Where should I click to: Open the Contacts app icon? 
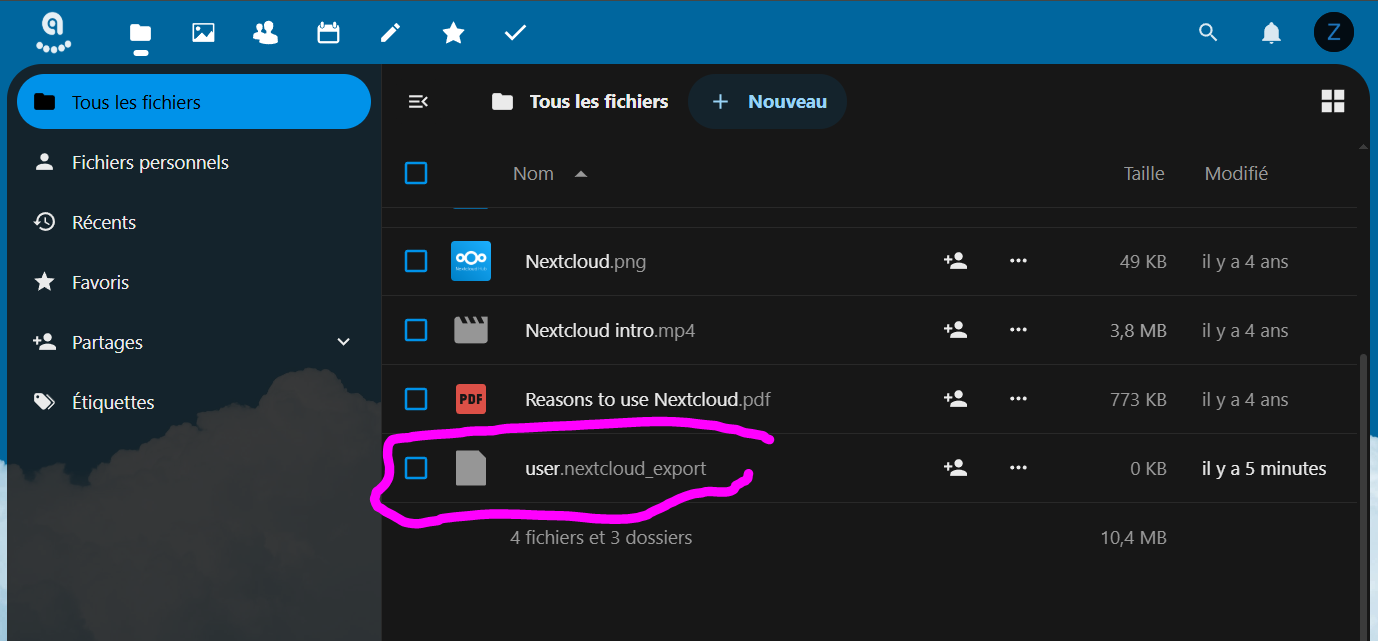point(266,33)
